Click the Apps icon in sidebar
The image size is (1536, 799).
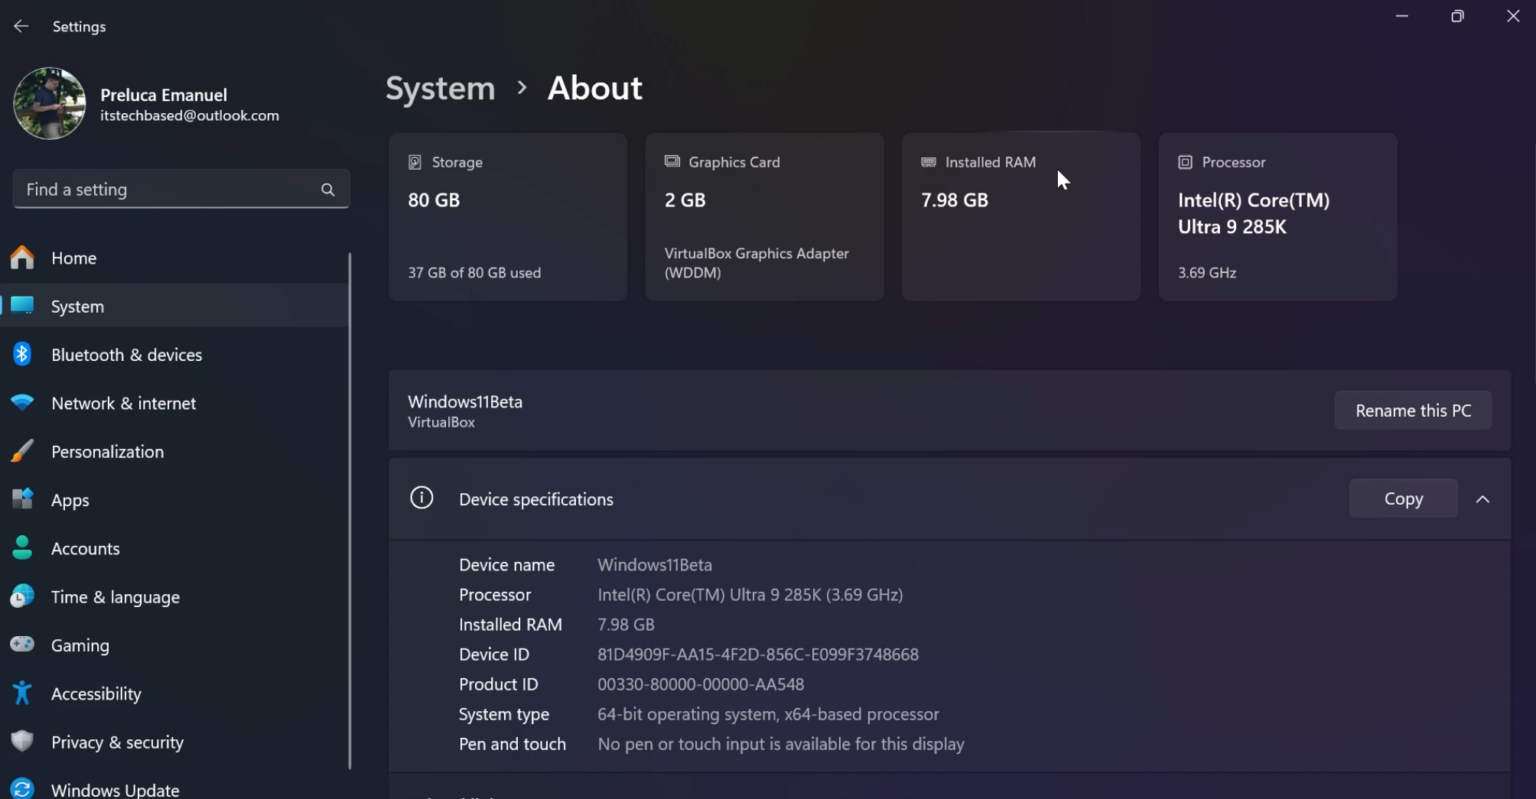click(x=22, y=500)
